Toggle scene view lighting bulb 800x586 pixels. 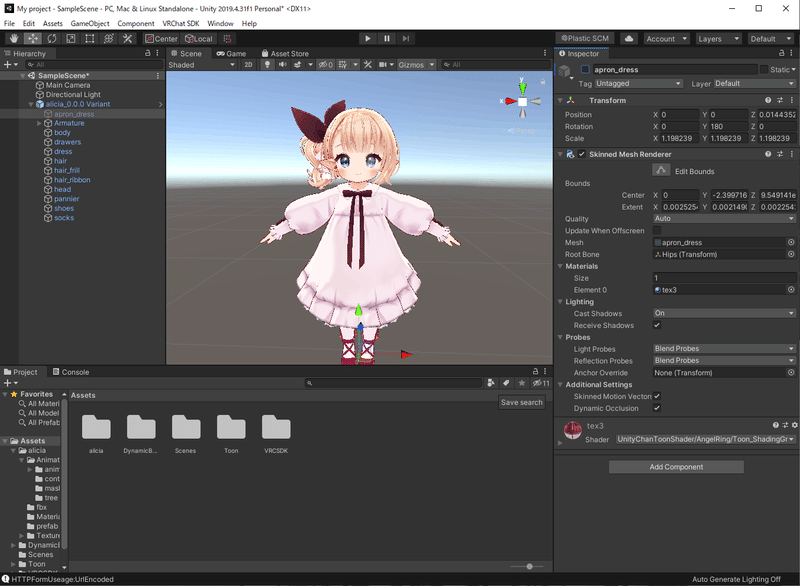click(267, 63)
